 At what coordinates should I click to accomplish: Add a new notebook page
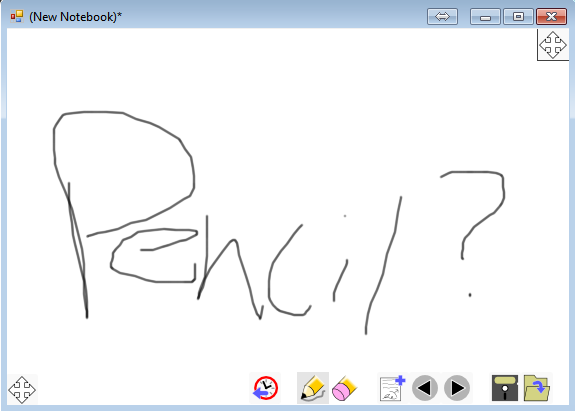coord(393,388)
